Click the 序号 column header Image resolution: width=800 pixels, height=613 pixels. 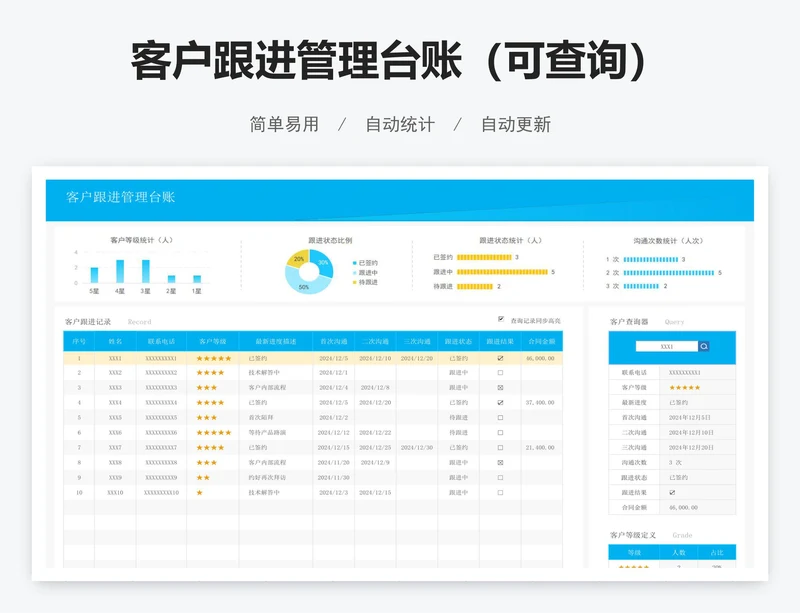tap(79, 341)
